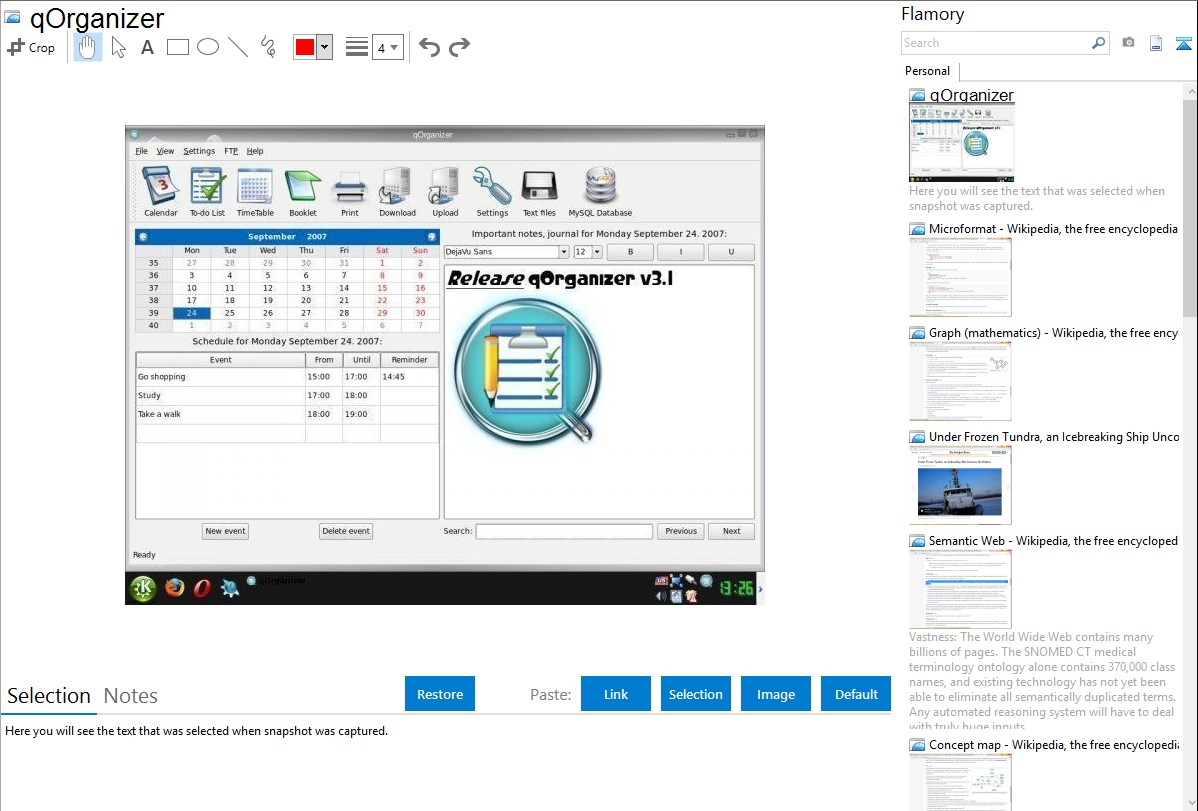The image size is (1198, 811).
Task: Select the straight line tool
Action: pos(238,47)
